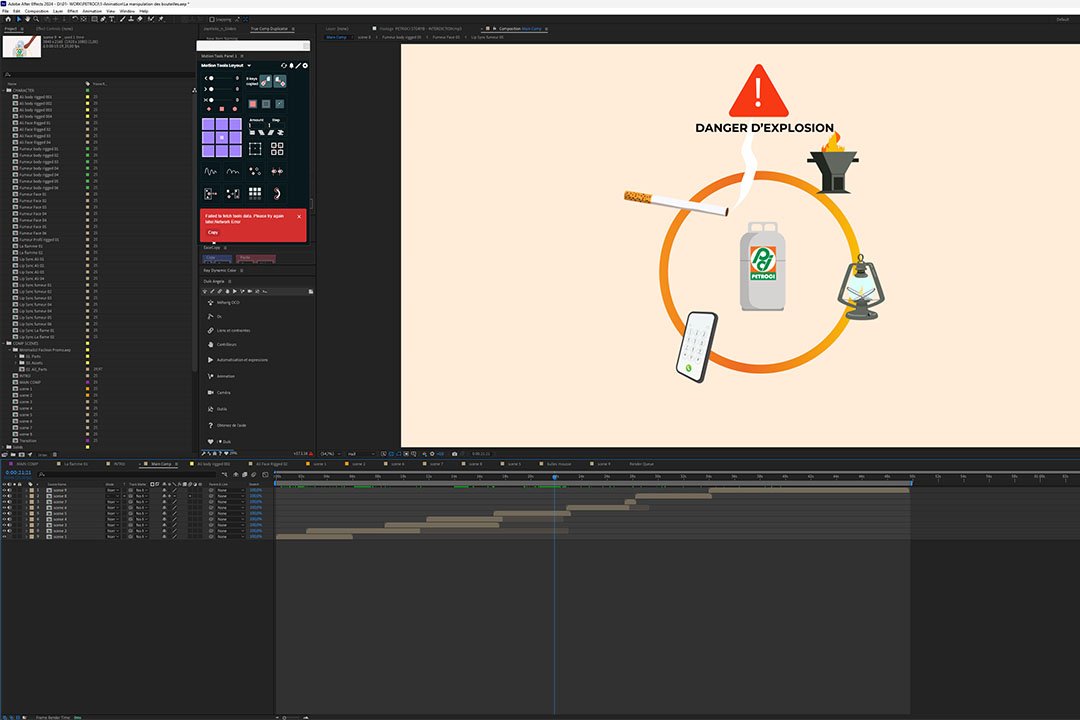Click label color swatch of scene 9 layer
The image size is (1080, 720).
(x=32, y=490)
